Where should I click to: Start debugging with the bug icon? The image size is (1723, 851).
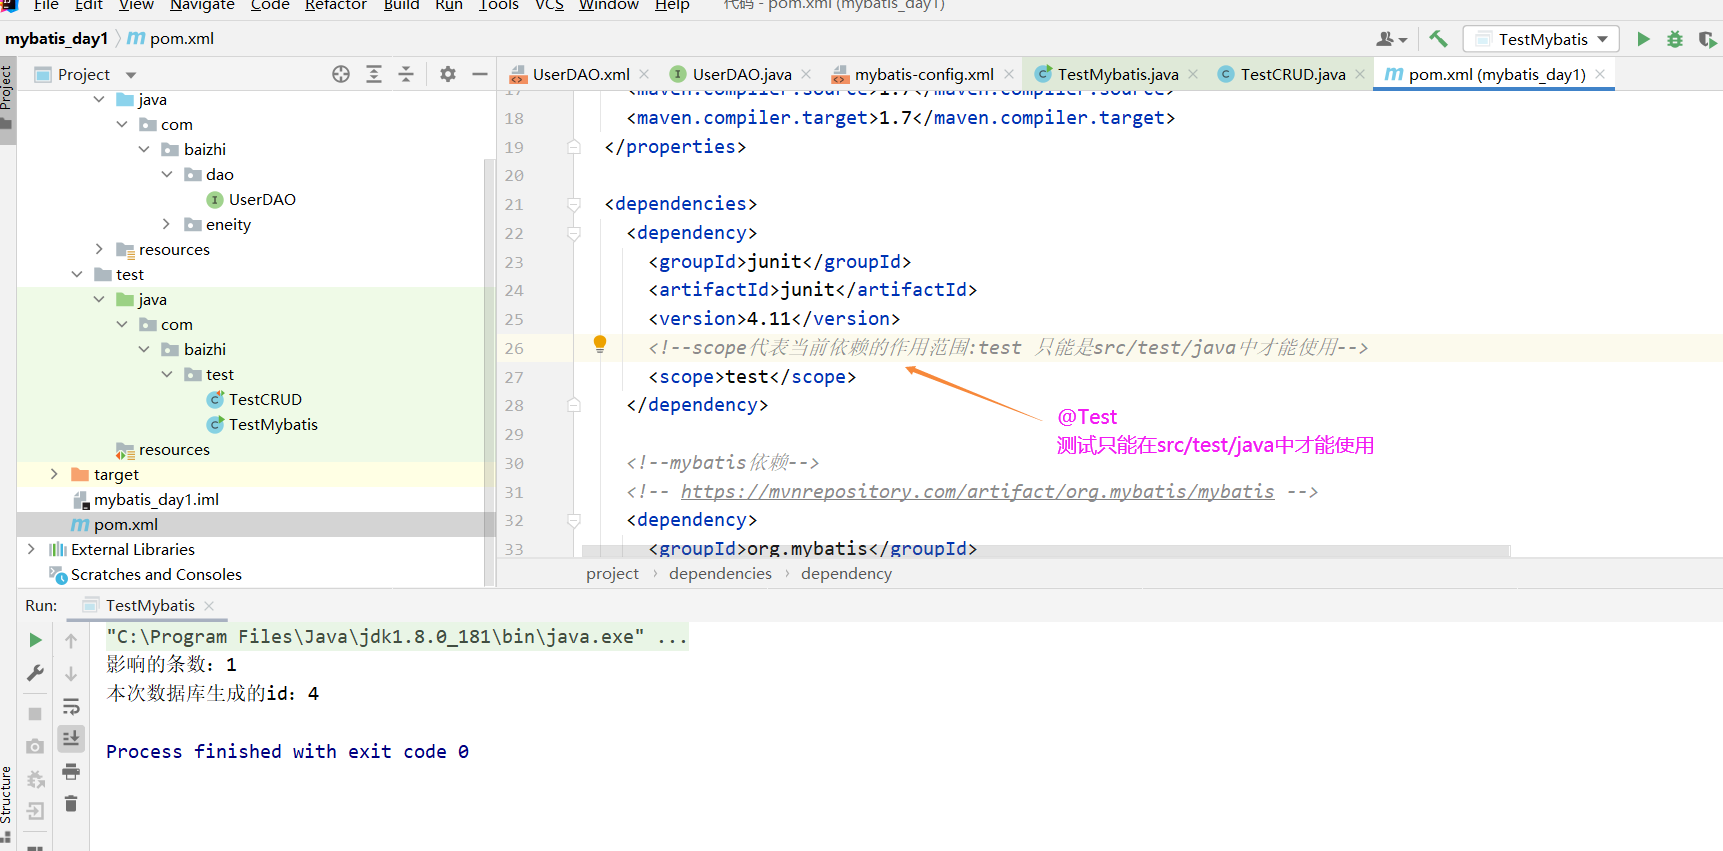click(1675, 39)
